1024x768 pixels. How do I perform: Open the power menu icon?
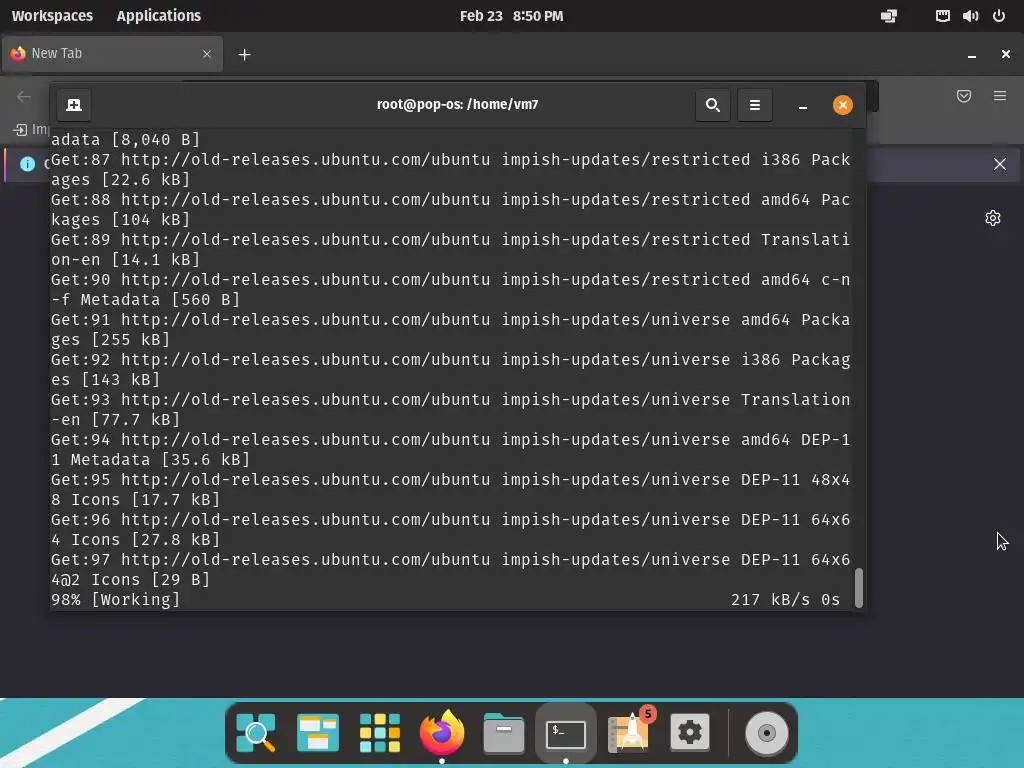pos(999,16)
